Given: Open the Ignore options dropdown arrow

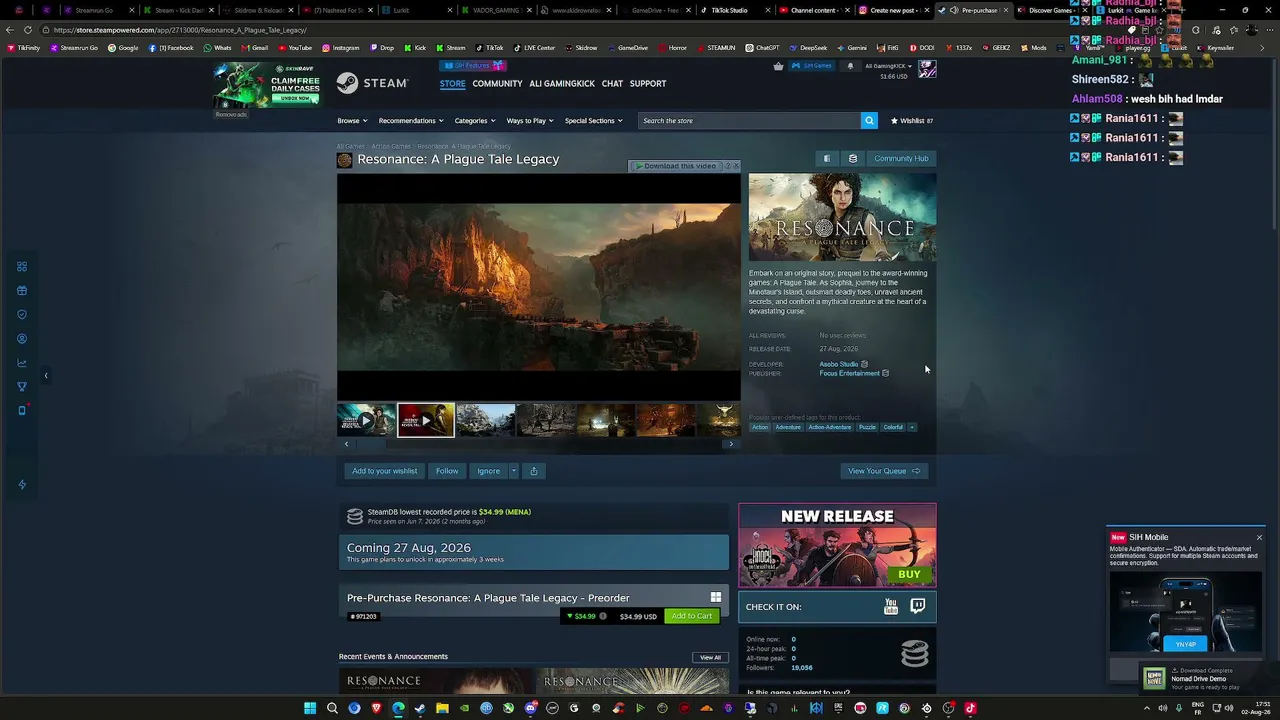Looking at the screenshot, I should click(514, 471).
